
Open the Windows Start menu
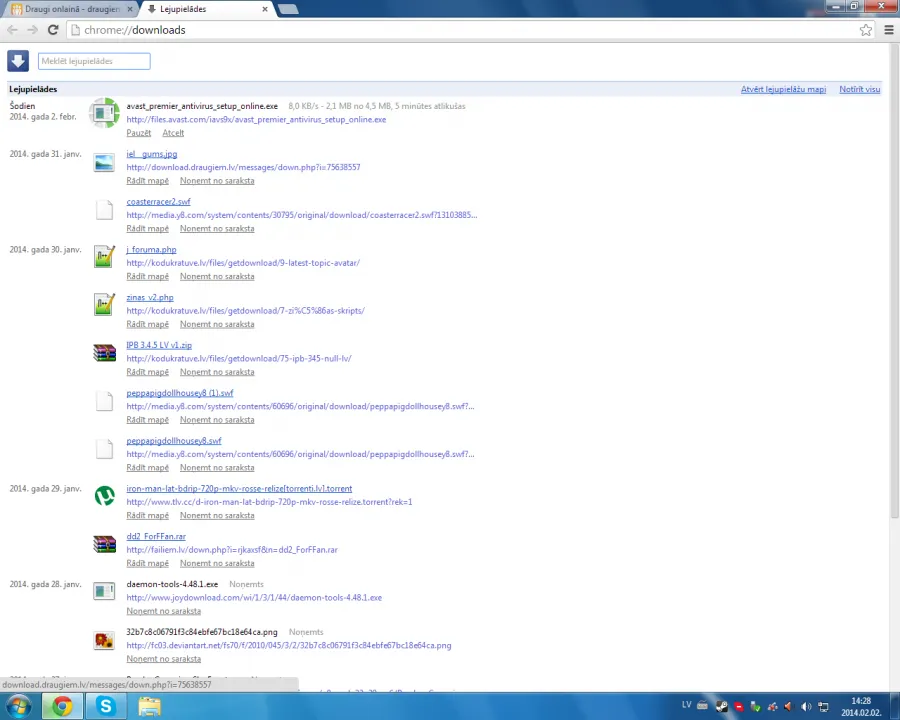18,706
